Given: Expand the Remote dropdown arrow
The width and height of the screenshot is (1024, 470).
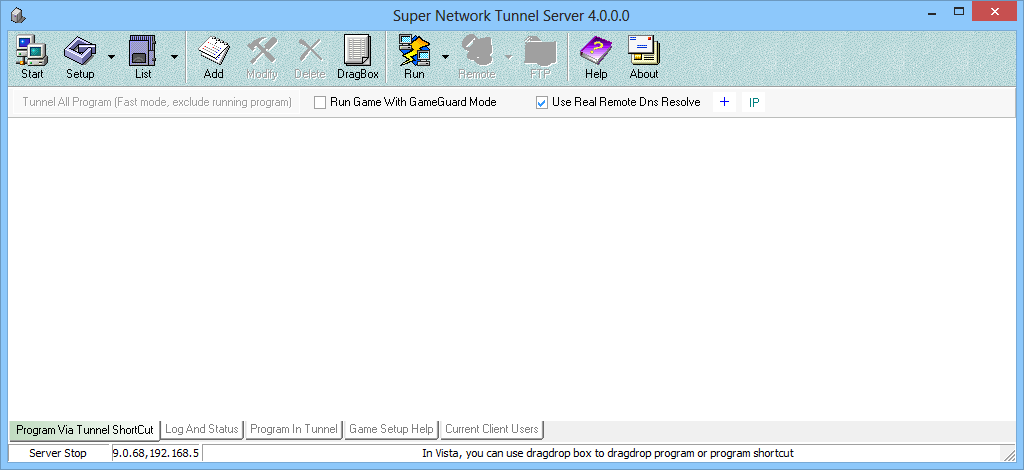Looking at the screenshot, I should pos(507,57).
